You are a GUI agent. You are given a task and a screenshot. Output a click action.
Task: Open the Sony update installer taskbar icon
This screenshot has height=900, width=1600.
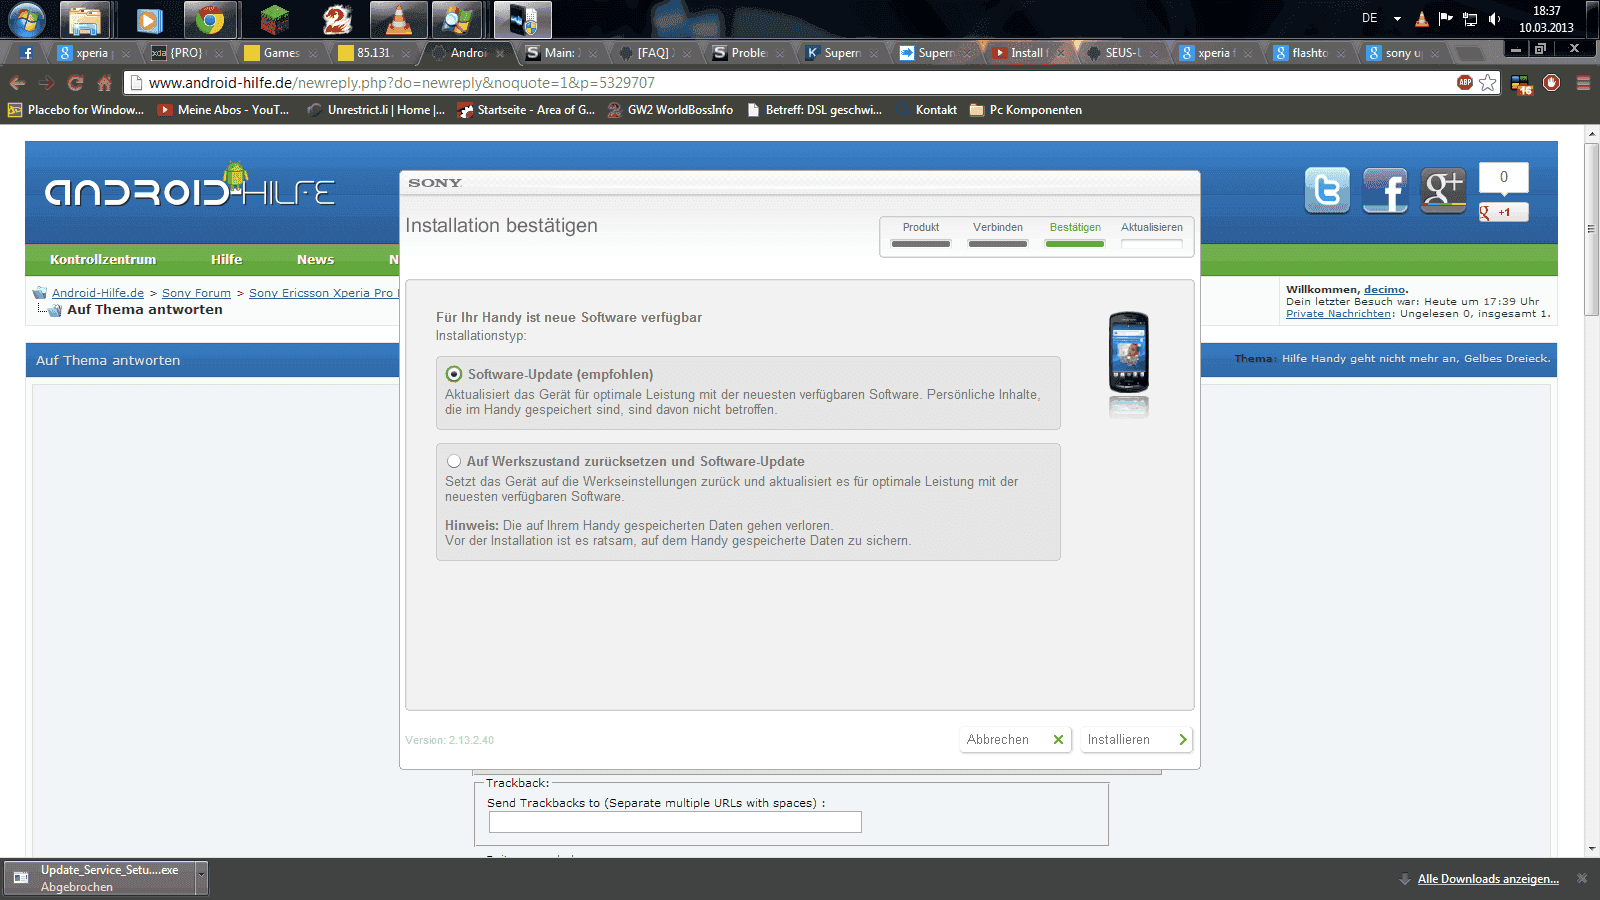pyautogui.click(x=523, y=19)
